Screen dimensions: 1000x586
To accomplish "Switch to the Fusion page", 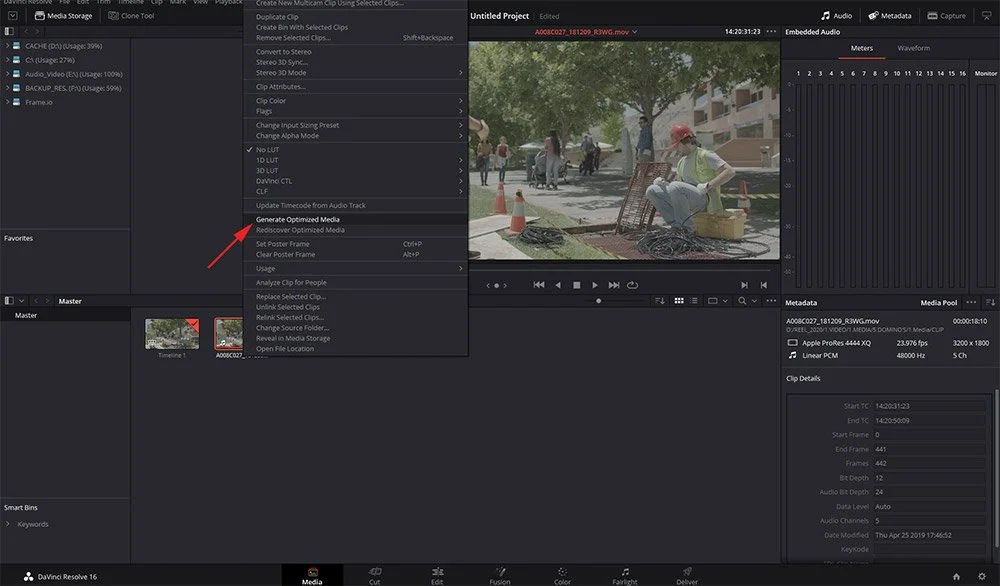I will [500, 573].
